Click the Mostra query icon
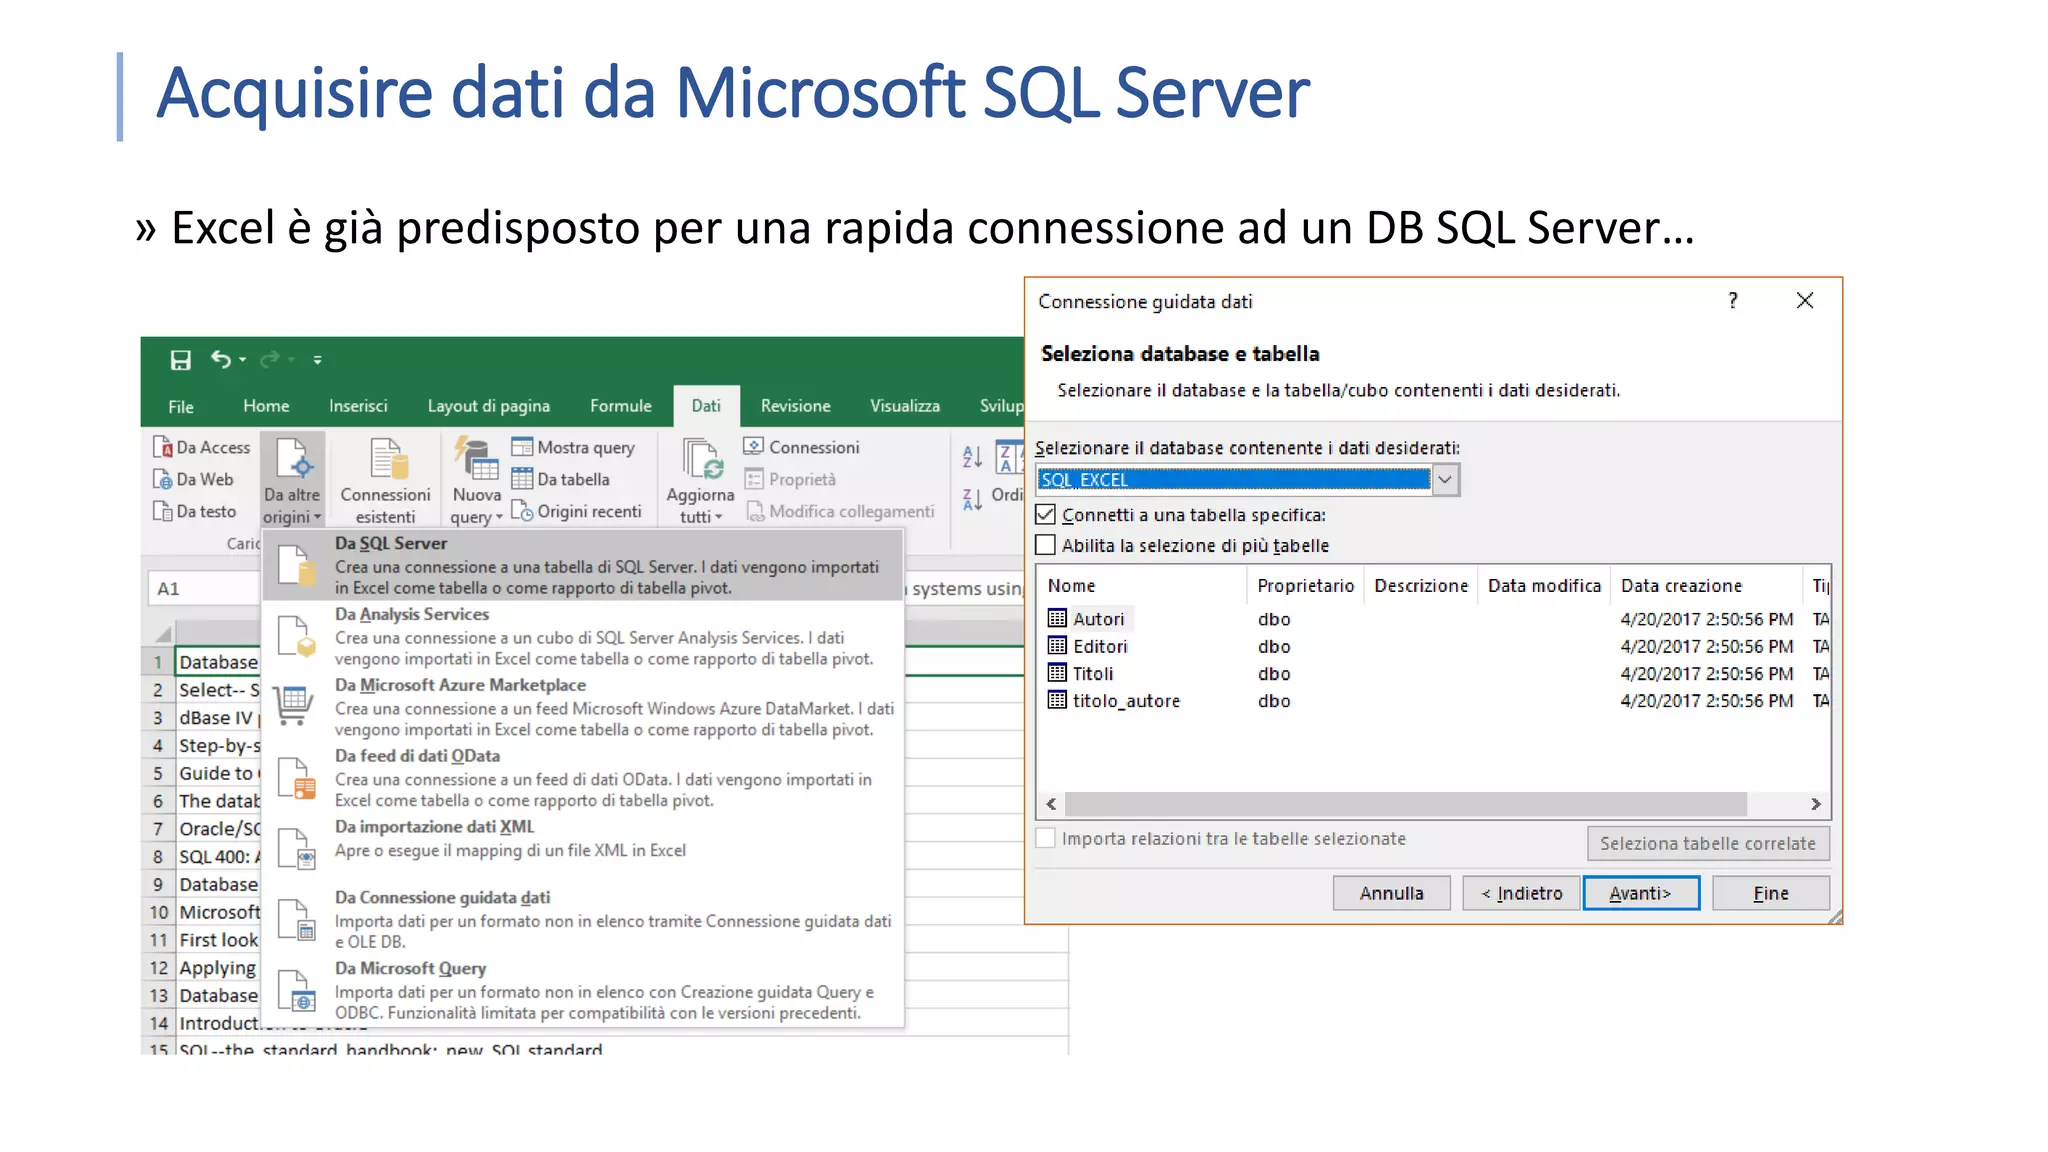2048x1152 pixels. [x=522, y=447]
